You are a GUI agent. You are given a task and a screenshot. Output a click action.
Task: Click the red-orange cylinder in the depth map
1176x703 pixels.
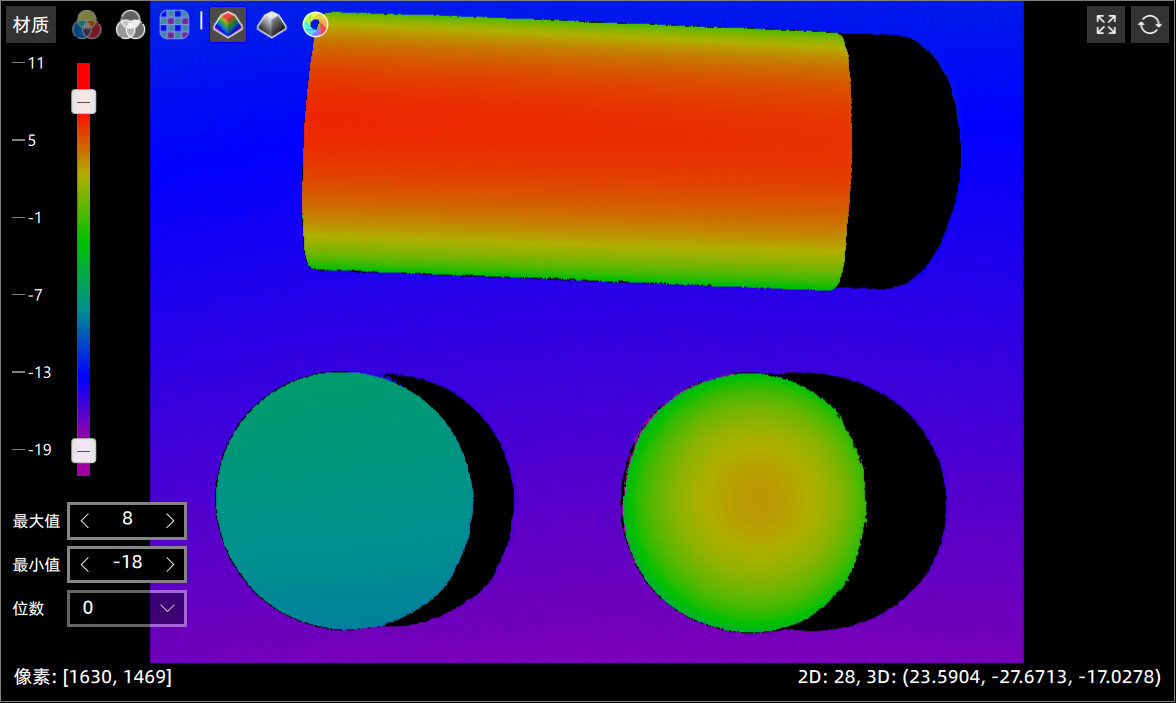(575, 150)
